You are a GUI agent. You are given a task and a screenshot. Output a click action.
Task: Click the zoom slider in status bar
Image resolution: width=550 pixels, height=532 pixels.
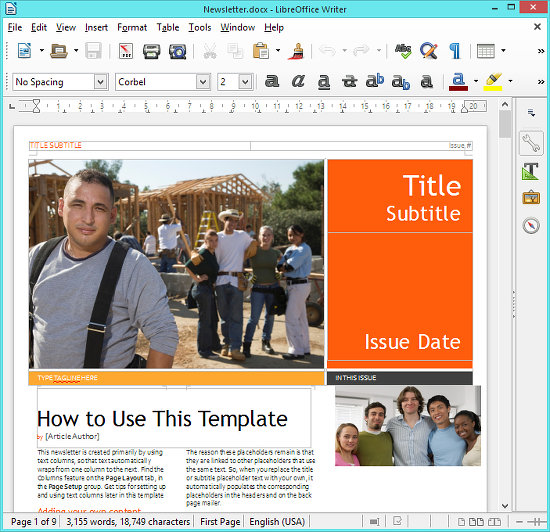coord(537,522)
